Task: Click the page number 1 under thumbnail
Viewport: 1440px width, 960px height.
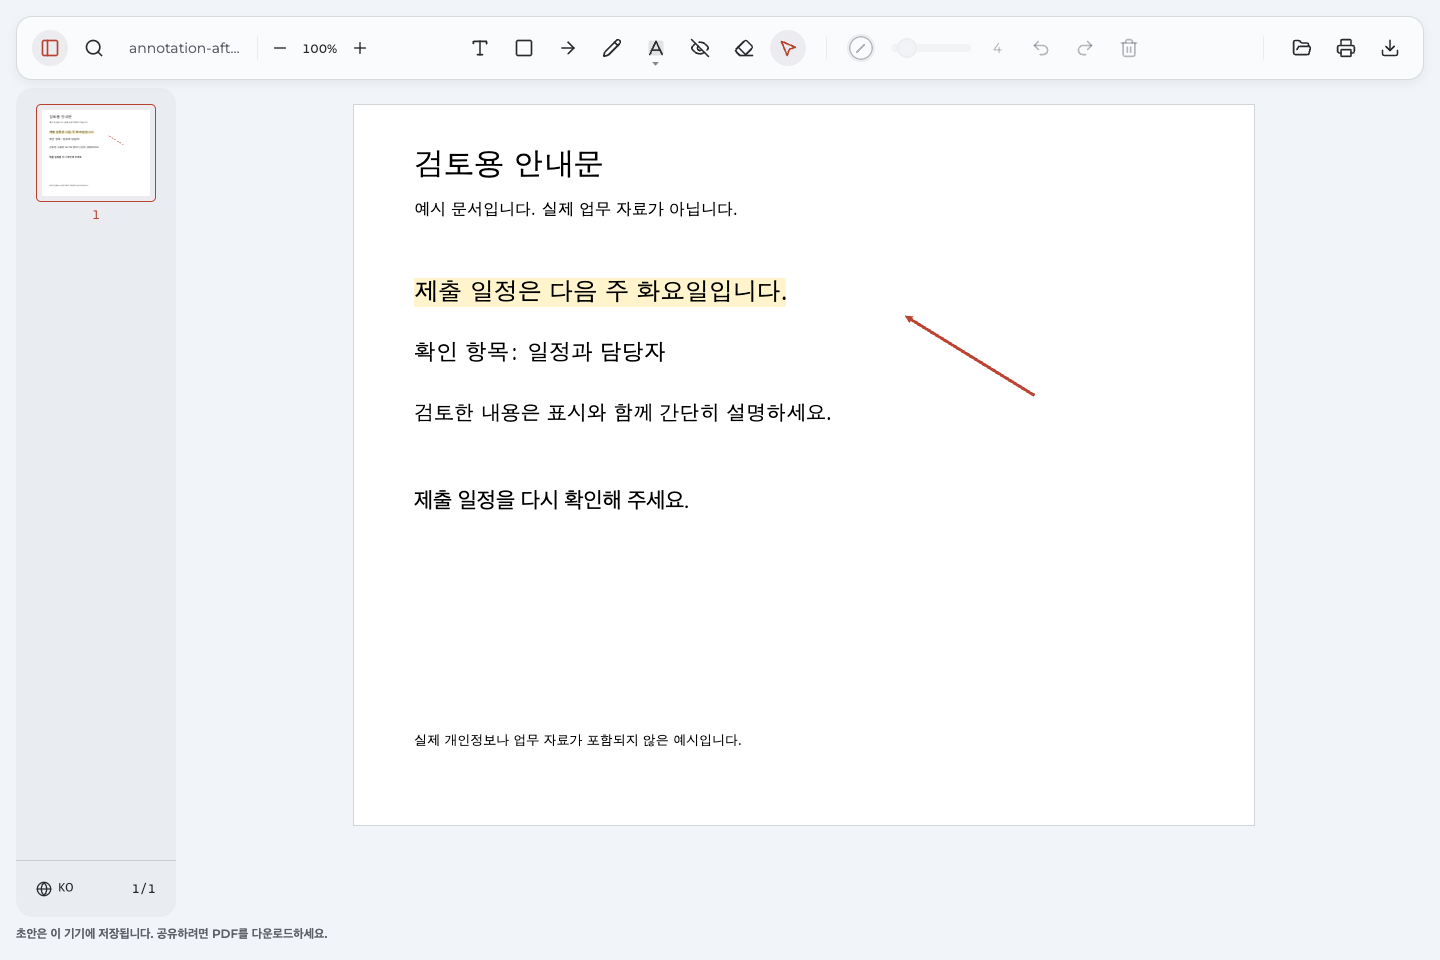Action: (96, 215)
